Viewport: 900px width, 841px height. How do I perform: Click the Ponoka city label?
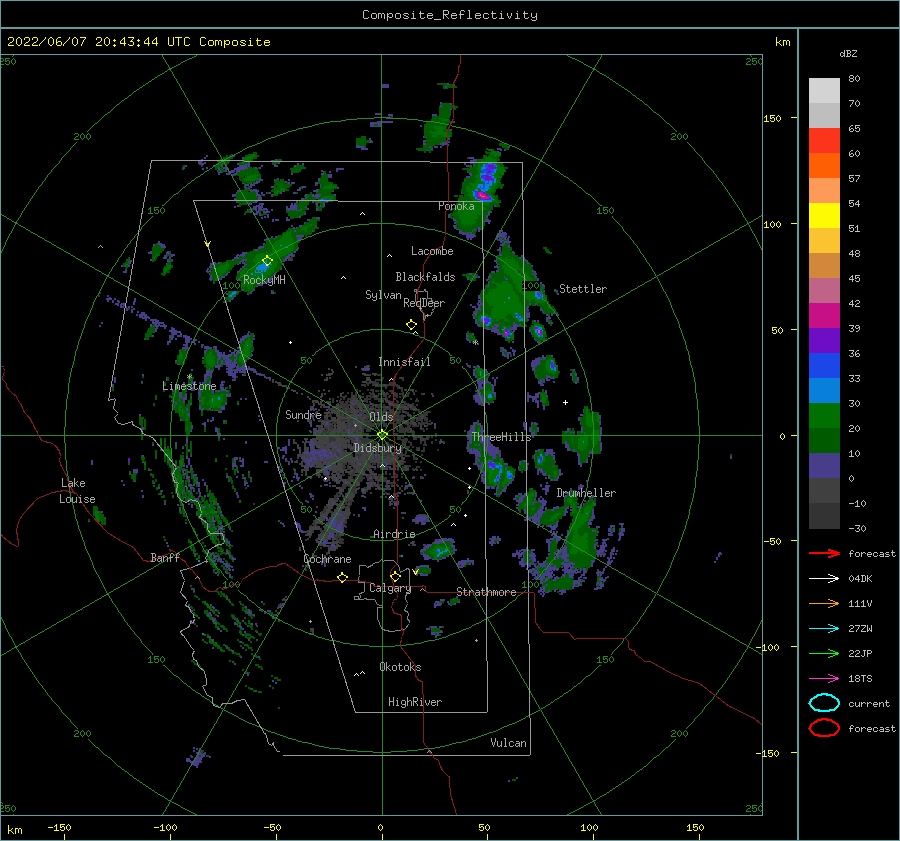[456, 206]
